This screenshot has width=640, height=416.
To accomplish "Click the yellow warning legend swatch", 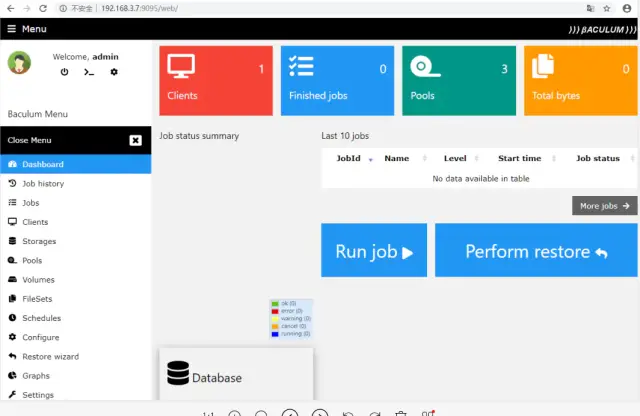I will (x=275, y=319).
